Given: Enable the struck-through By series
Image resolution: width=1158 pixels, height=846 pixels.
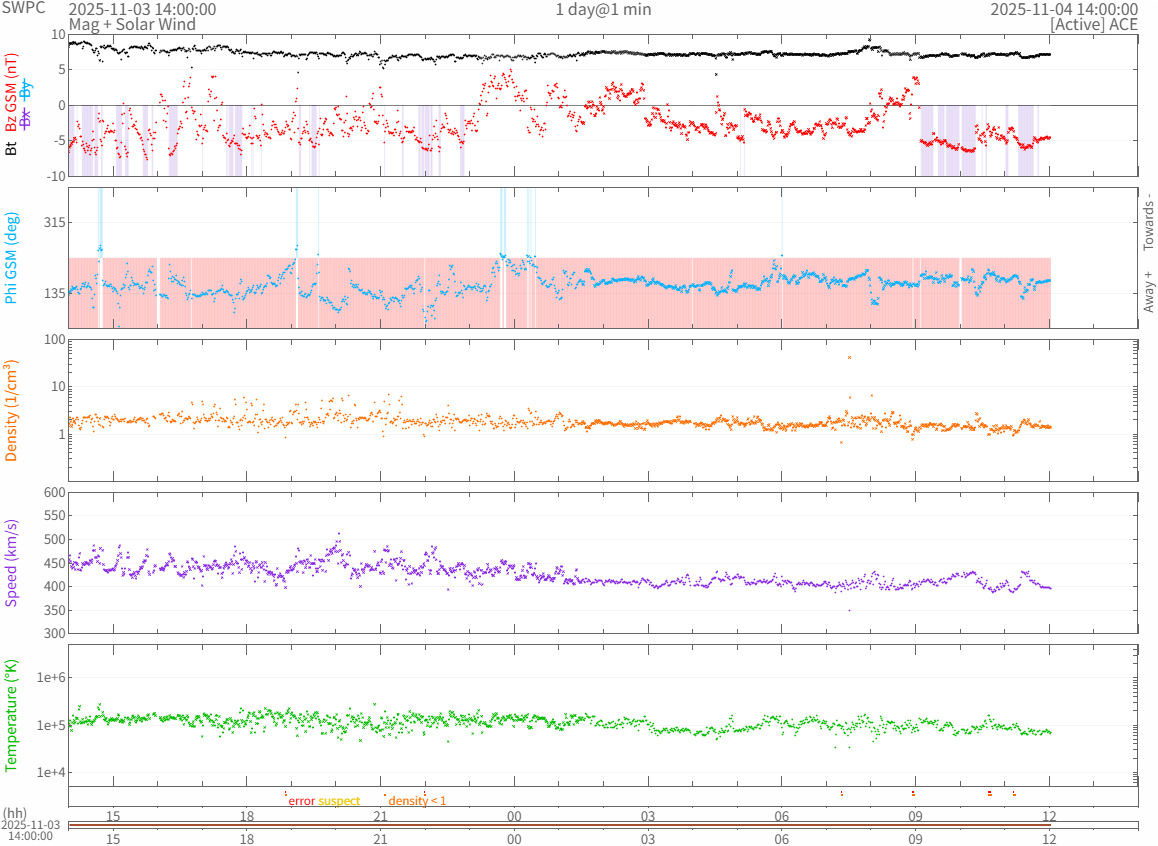Looking at the screenshot, I should (26, 88).
